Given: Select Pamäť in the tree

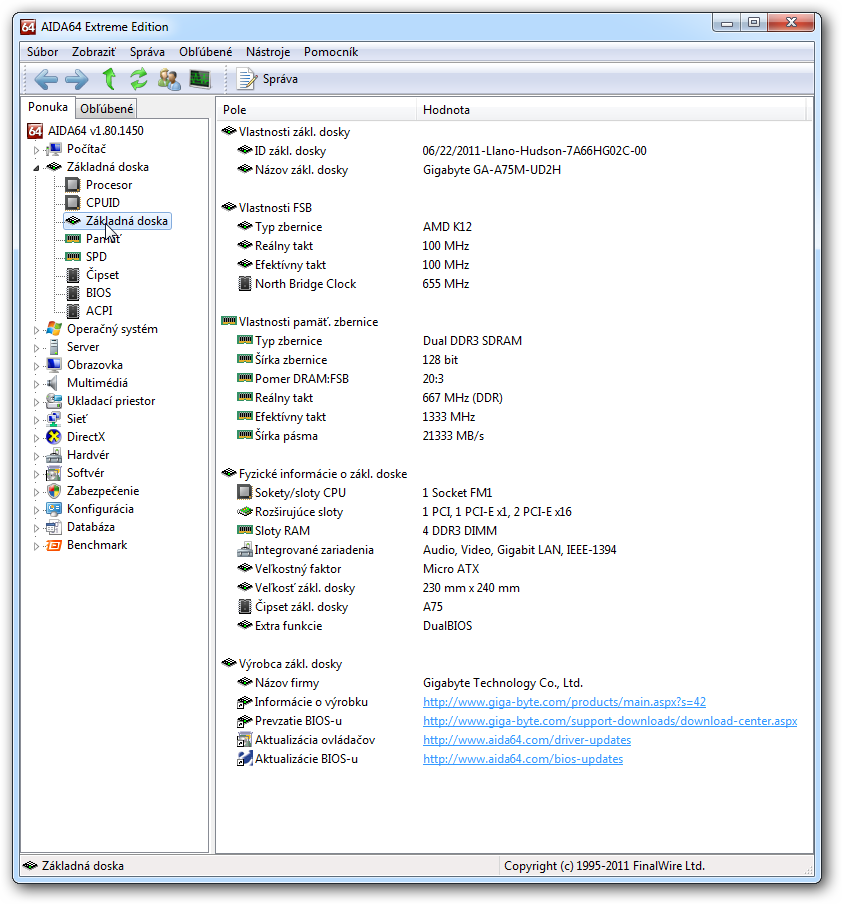Looking at the screenshot, I should click(x=104, y=239).
